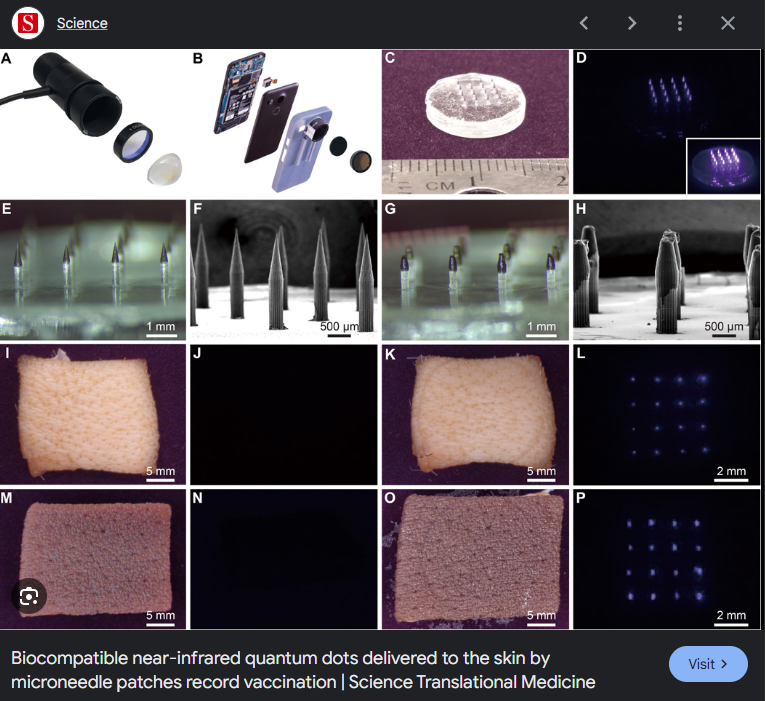Click the Visit button
765x701 pixels.
pyautogui.click(x=708, y=664)
